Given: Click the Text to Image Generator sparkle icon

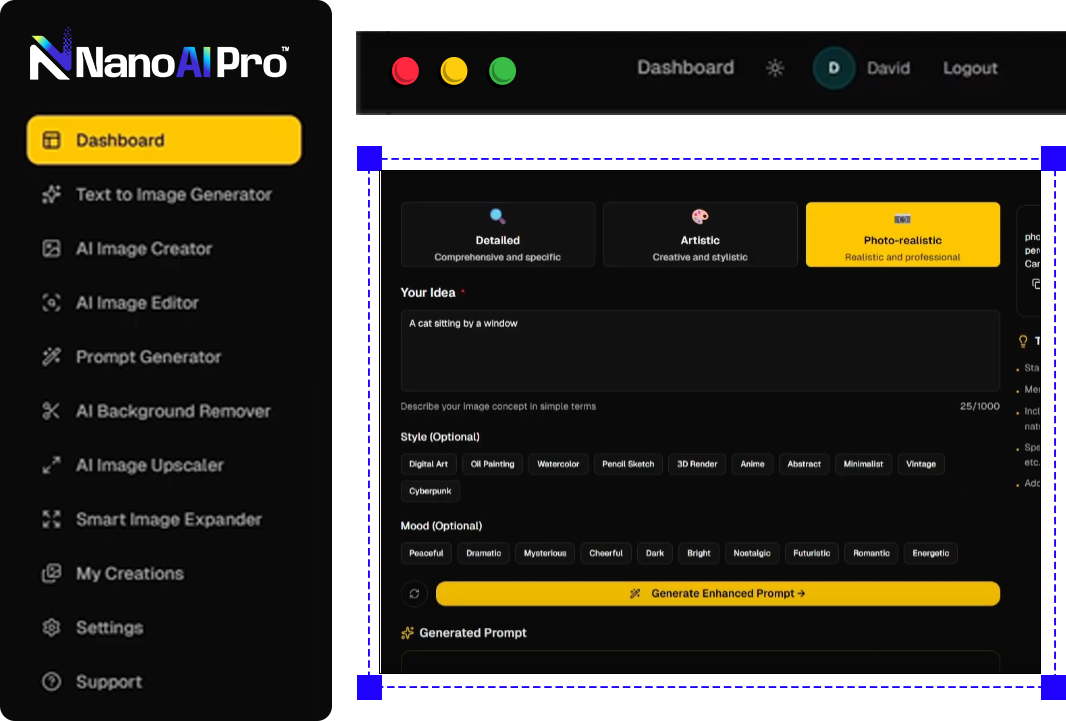Looking at the screenshot, I should [51, 195].
